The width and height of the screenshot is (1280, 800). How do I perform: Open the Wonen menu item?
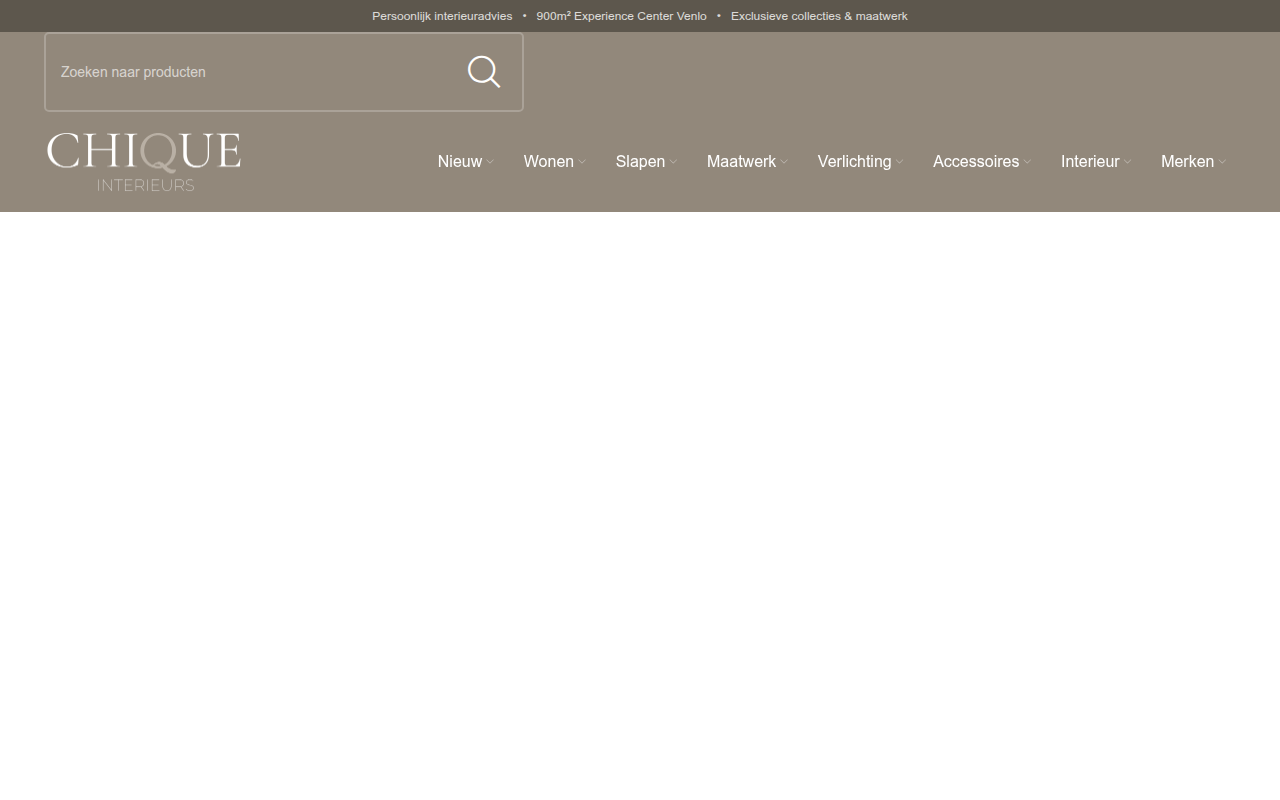[549, 161]
